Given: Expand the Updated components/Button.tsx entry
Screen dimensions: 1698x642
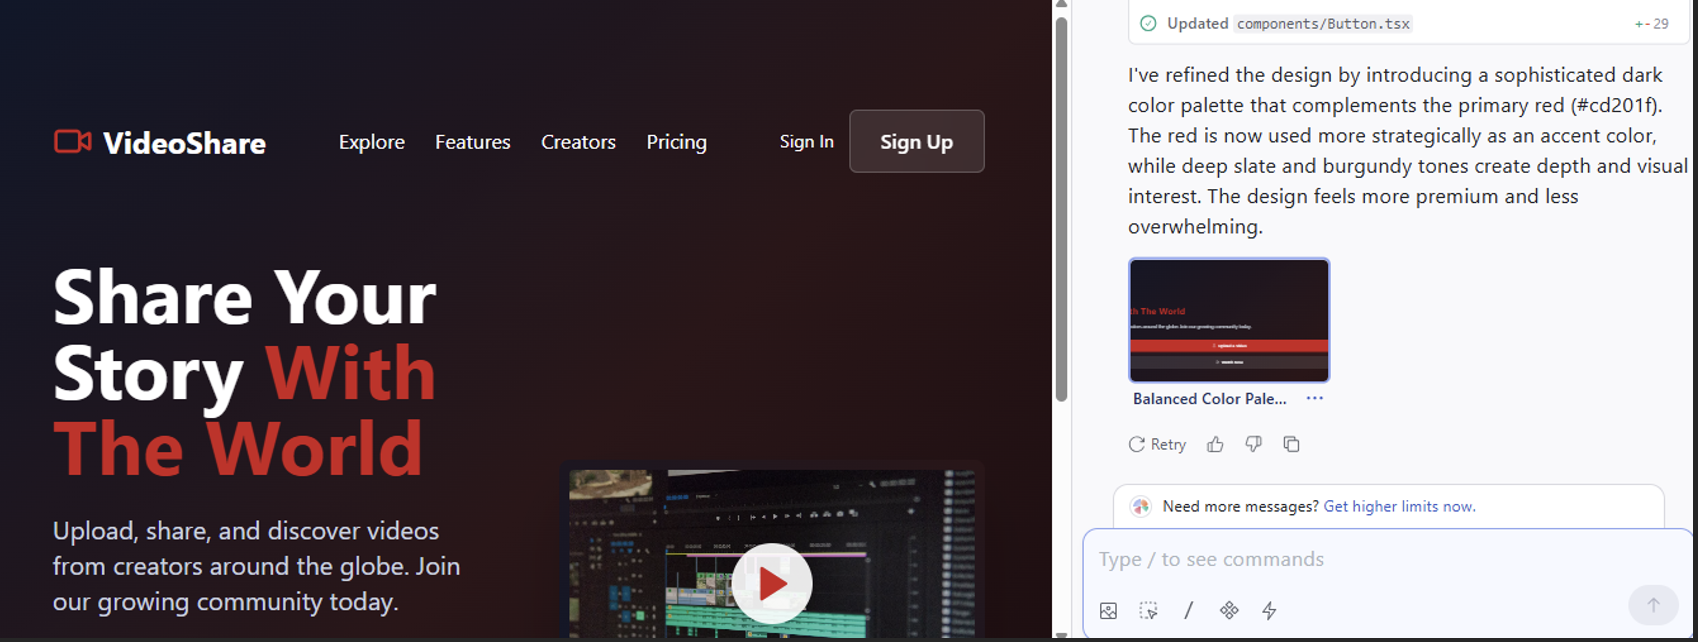Looking at the screenshot, I should 1323,23.
